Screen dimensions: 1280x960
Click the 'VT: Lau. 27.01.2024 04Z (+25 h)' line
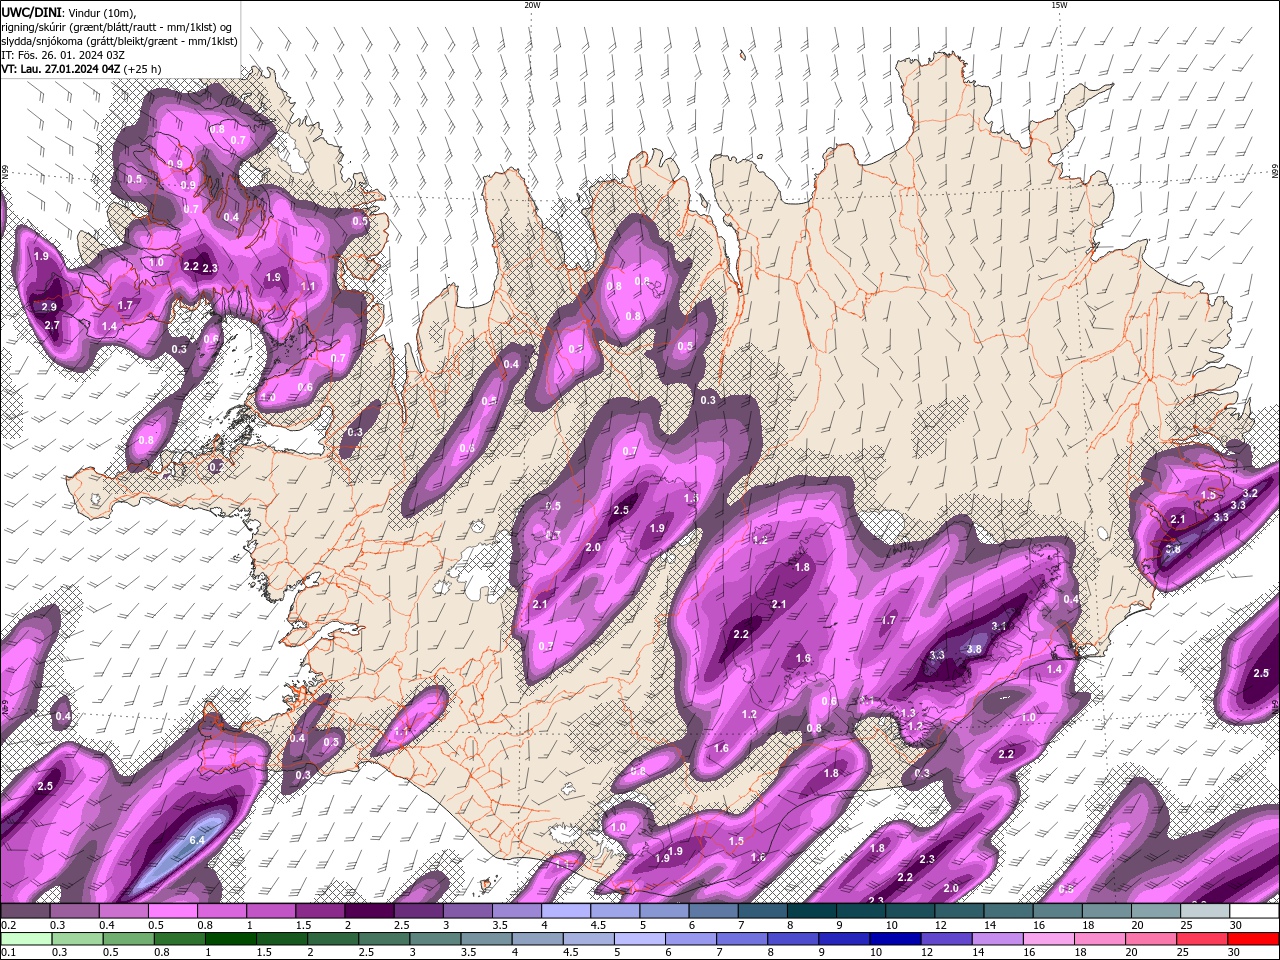81,69
